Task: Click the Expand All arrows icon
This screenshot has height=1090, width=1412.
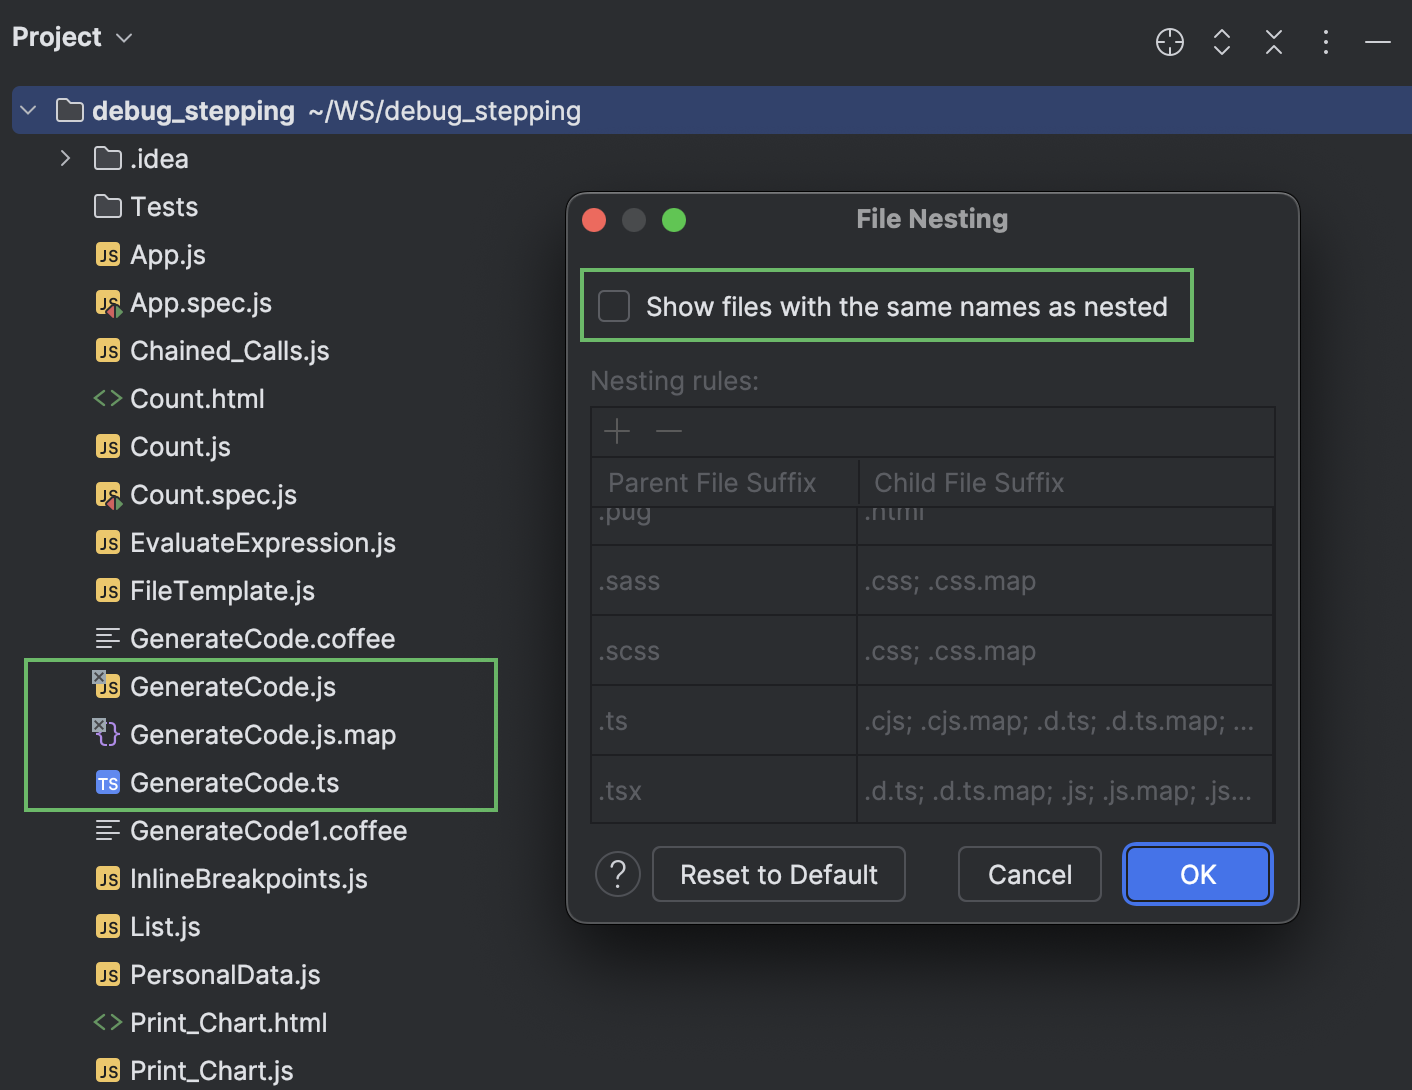Action: (x=1221, y=42)
